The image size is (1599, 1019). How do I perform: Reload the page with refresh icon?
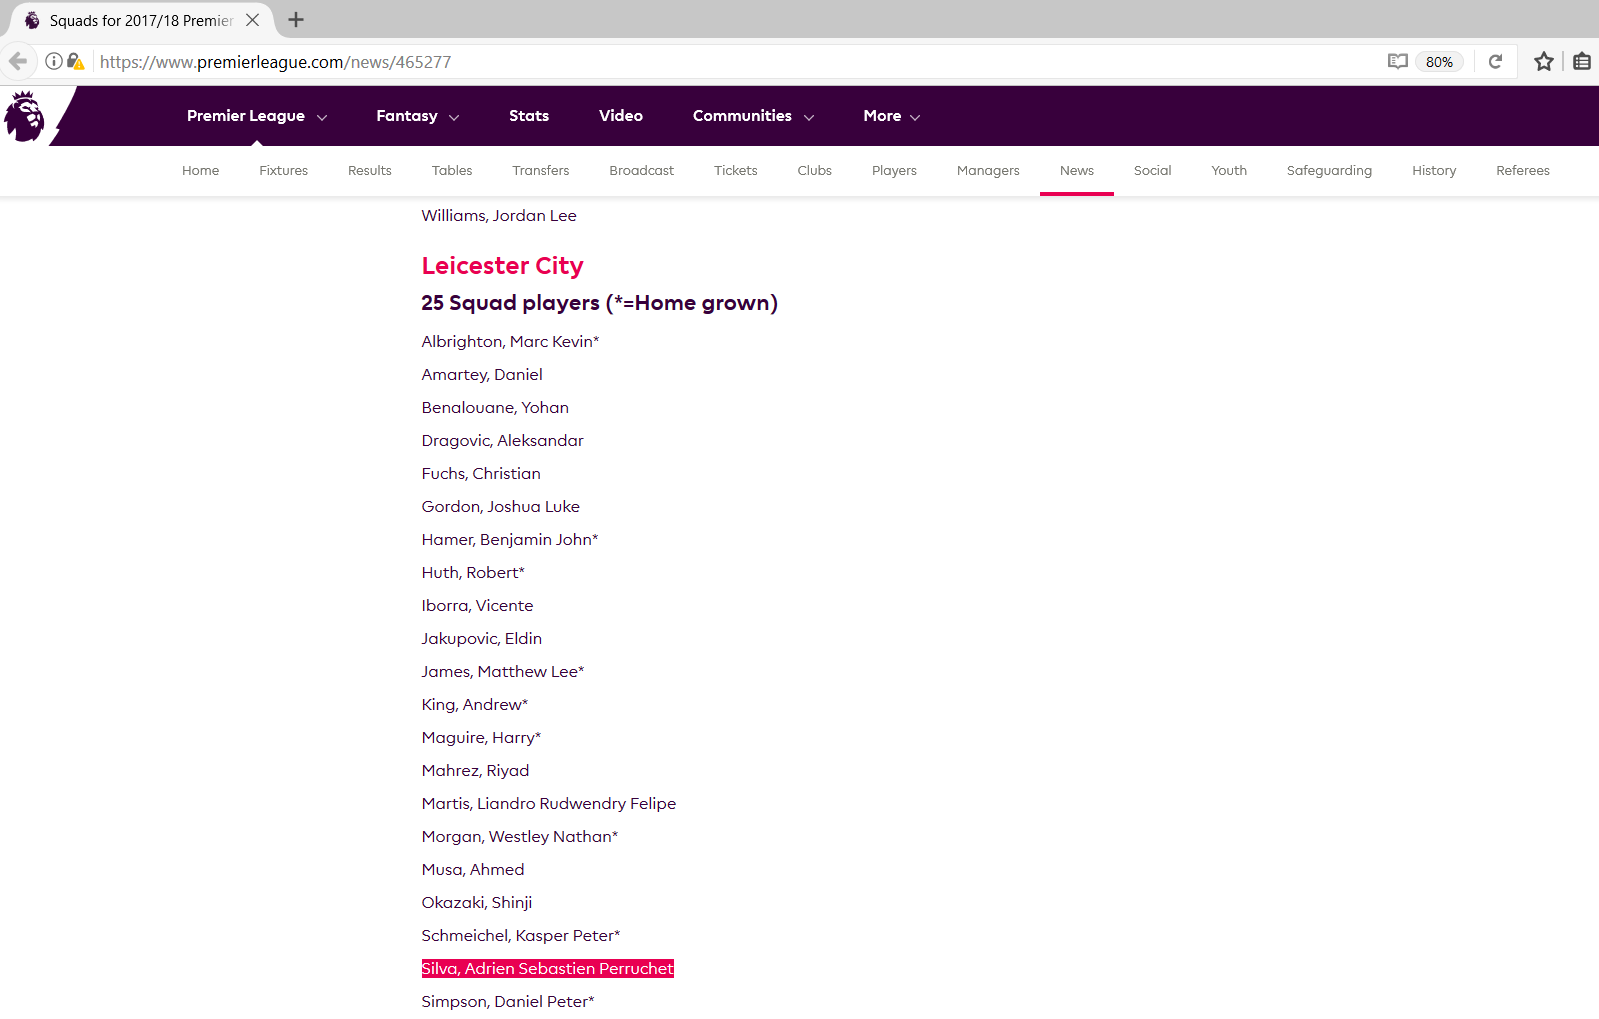click(1495, 61)
